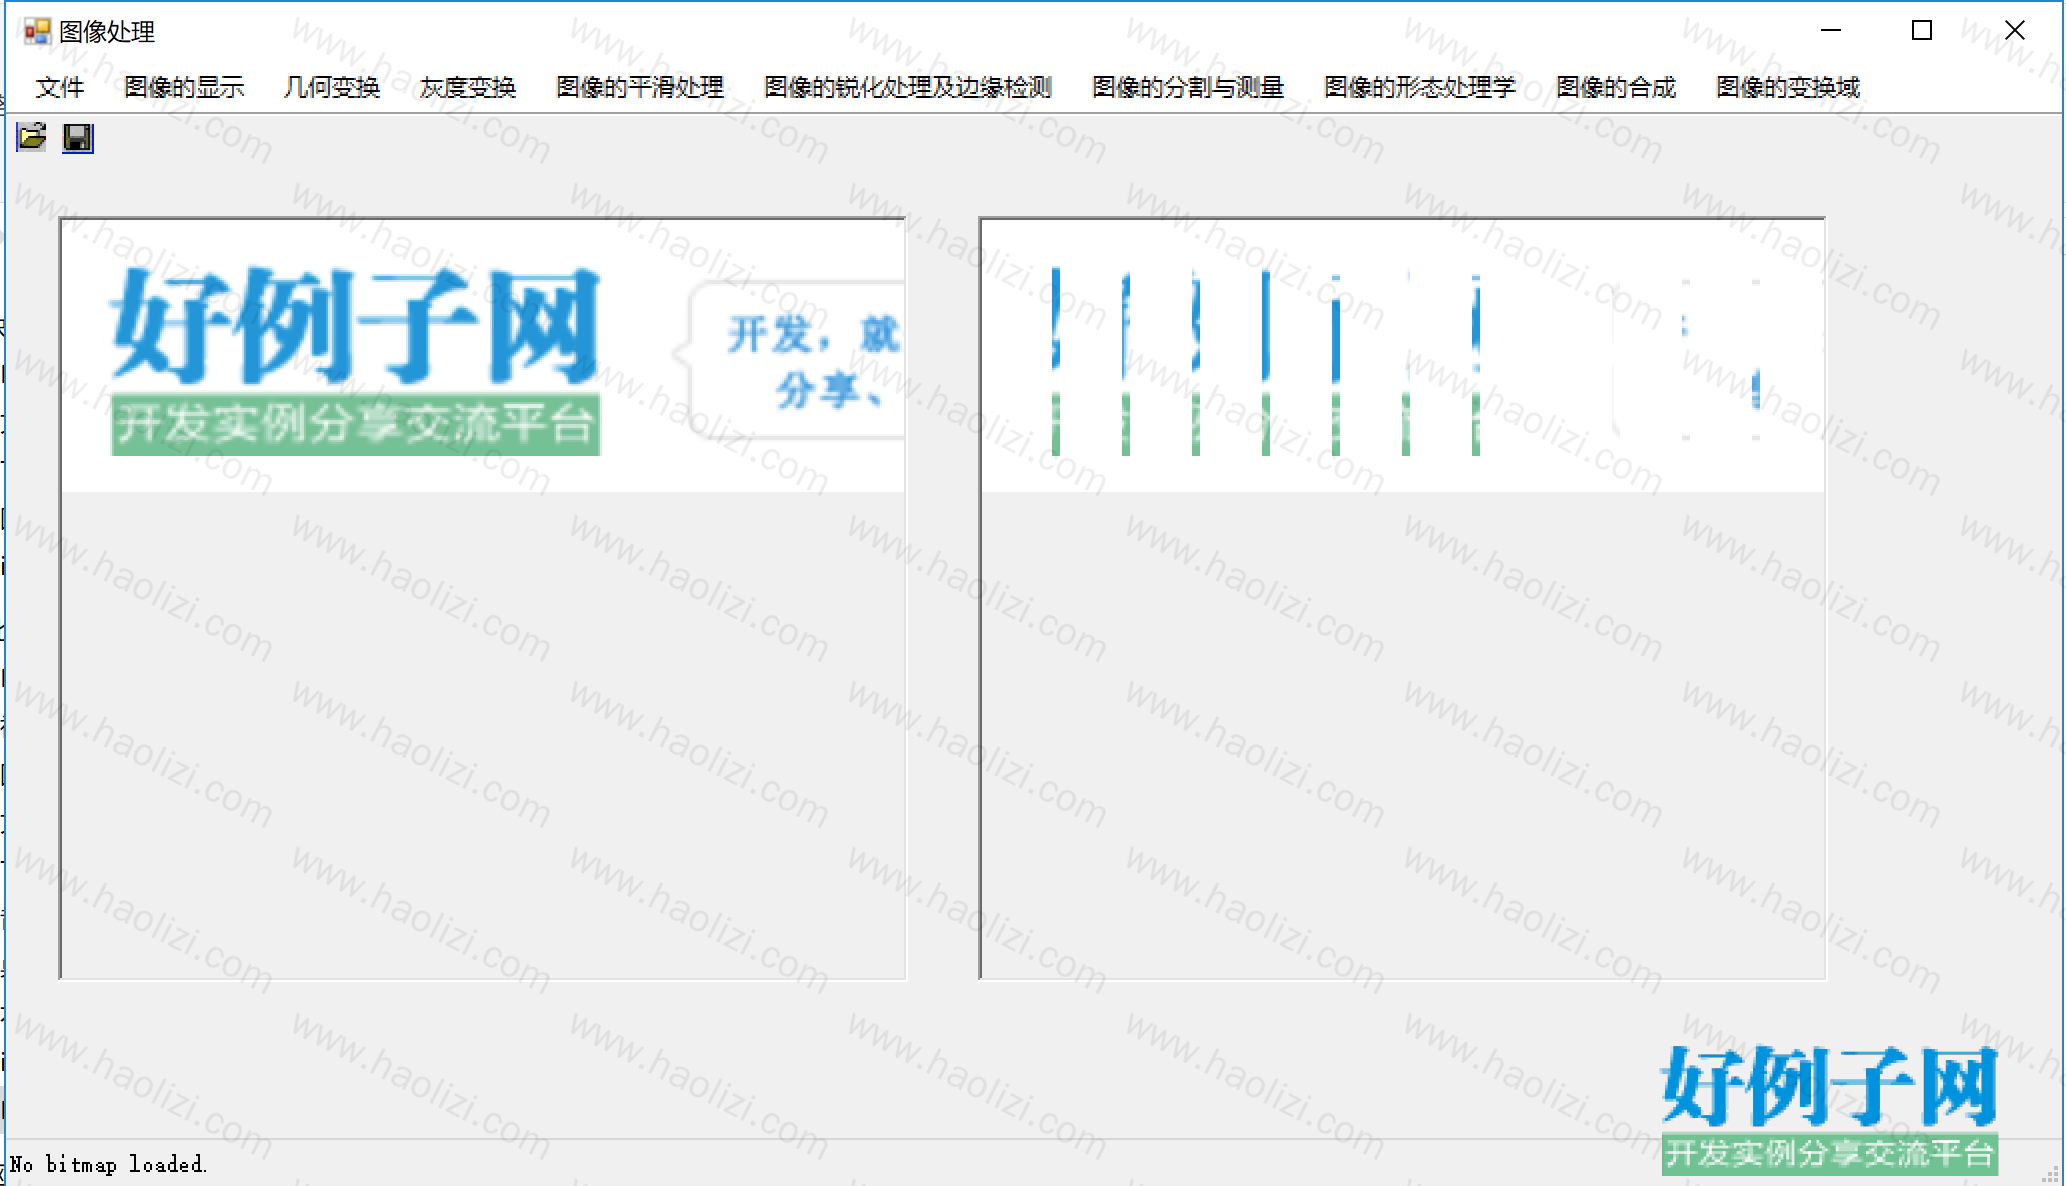Image resolution: width=2066 pixels, height=1186 pixels.
Task: Open the 图像的平滑处理 menu
Action: (x=640, y=88)
